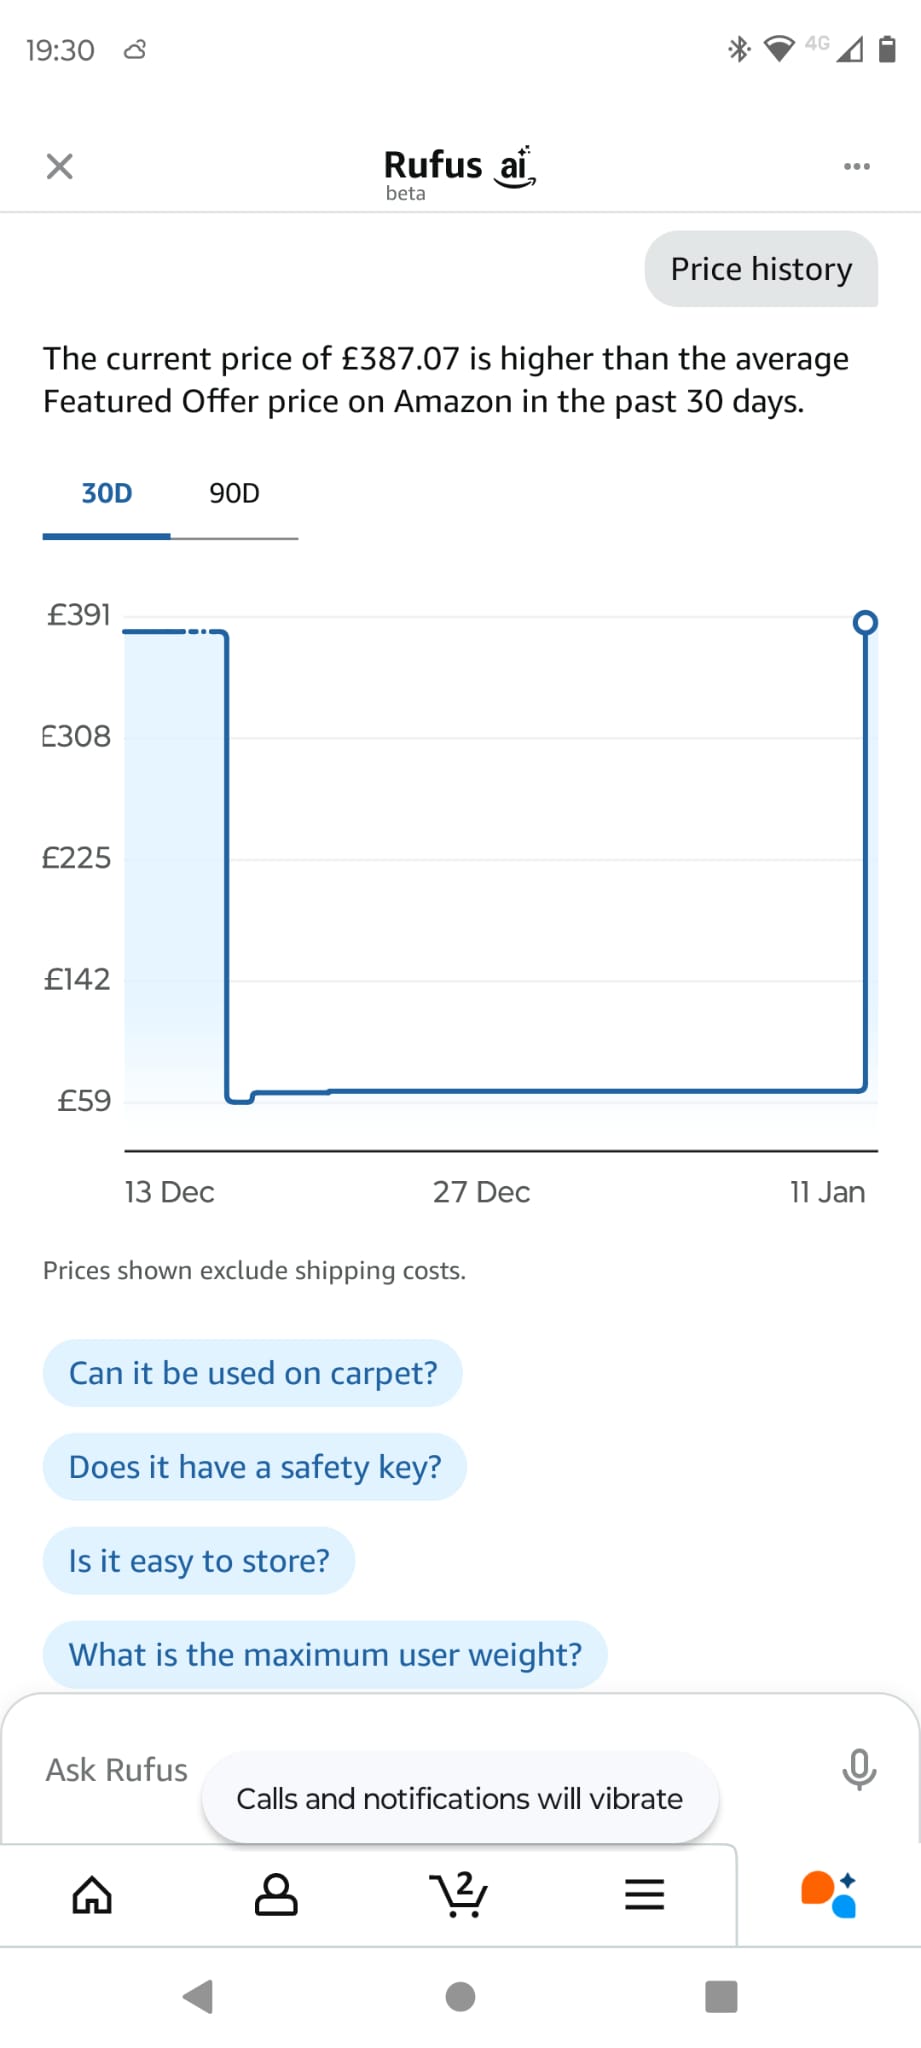This screenshot has width=921, height=2048.
Task: Focus the Ask Rufus text field
Action: (117, 1770)
